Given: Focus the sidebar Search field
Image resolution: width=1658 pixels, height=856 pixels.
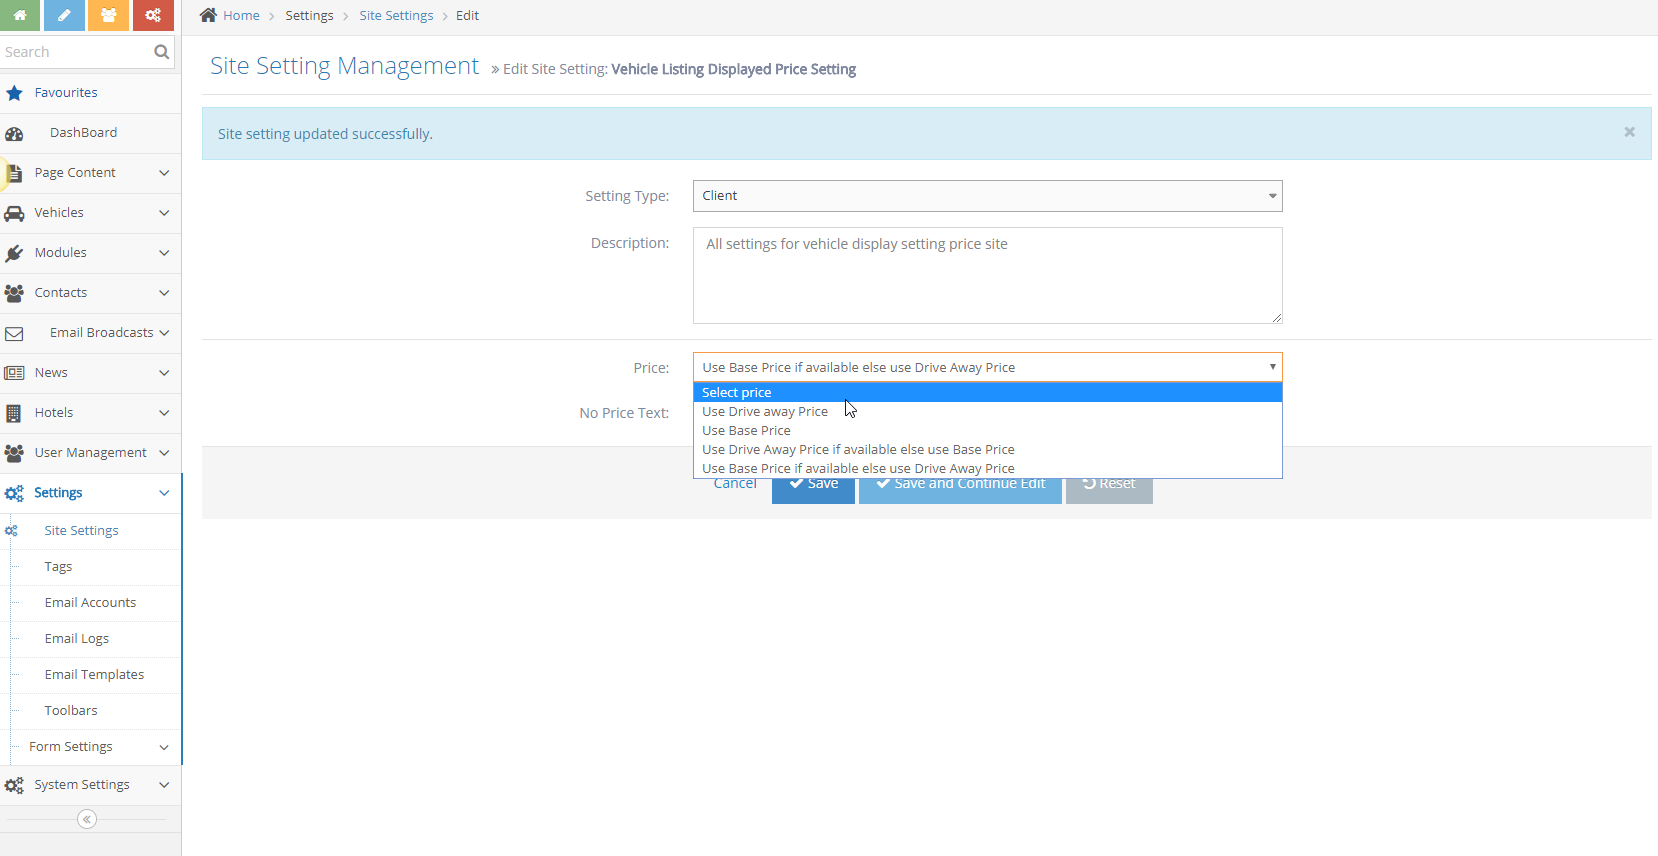Looking at the screenshot, I should click(x=75, y=52).
